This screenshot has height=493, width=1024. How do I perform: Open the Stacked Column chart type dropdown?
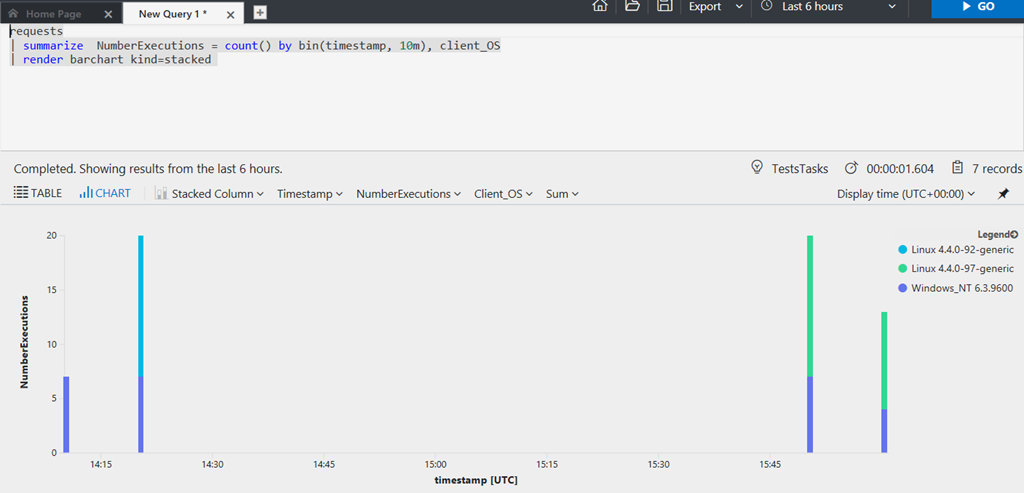pos(209,194)
